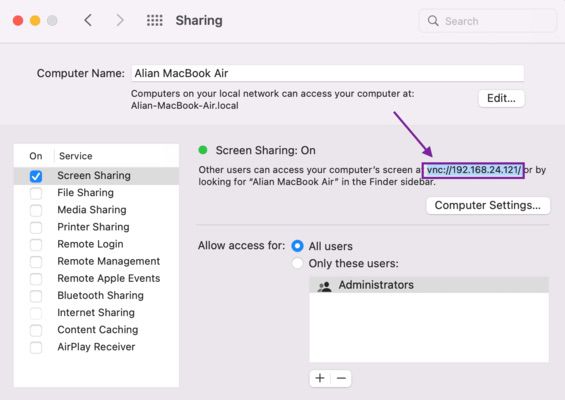Select Remote Login service label
The height and width of the screenshot is (400, 565).
tap(90, 244)
